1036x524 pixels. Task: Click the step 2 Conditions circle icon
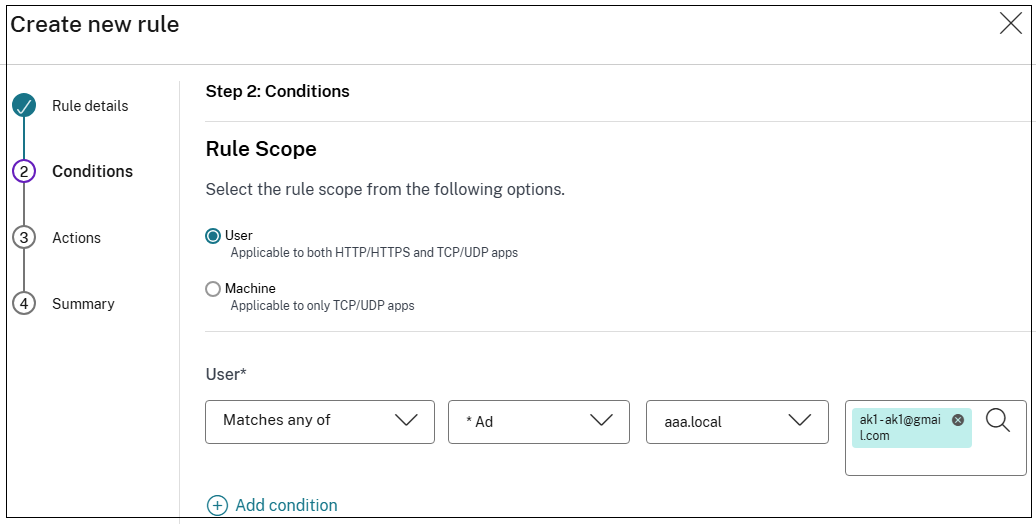click(24, 172)
